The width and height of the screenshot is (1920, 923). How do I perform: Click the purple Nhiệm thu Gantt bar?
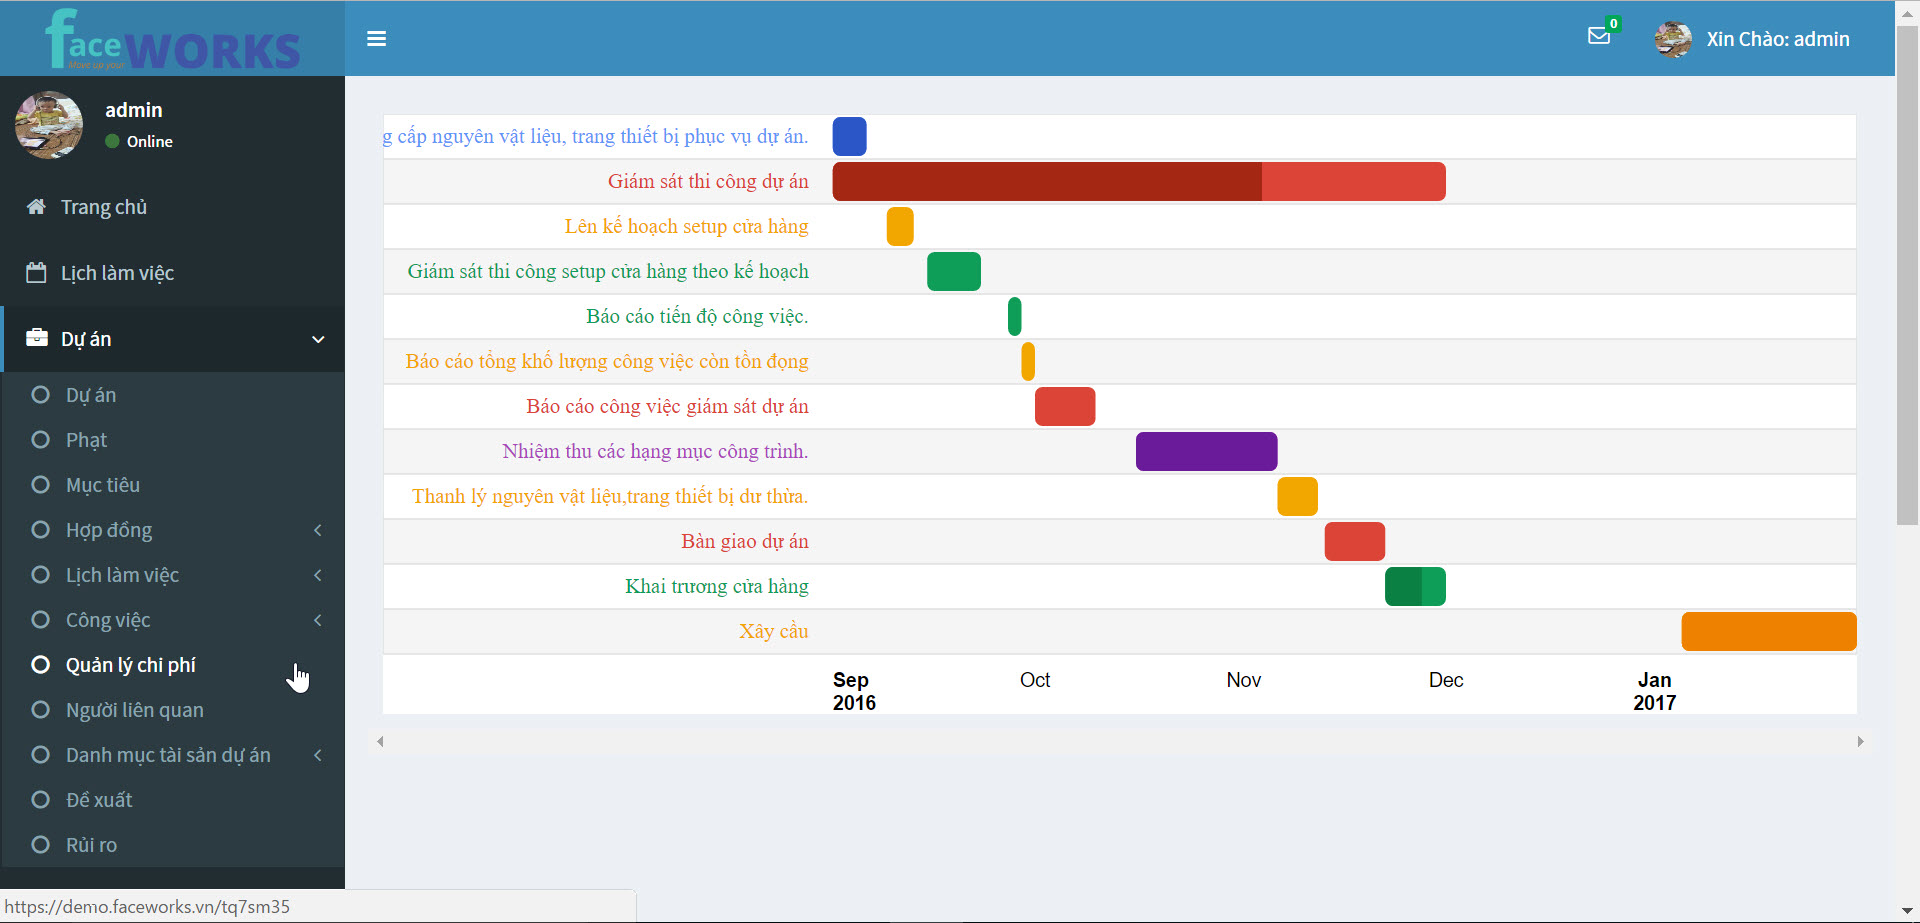[1206, 451]
